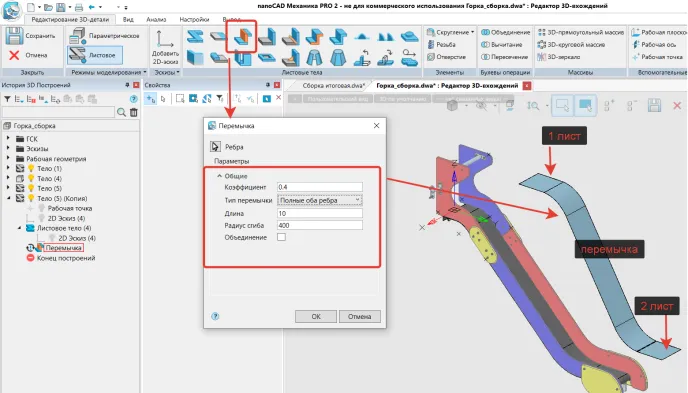Toggle visibility bulb of Рабочая точка
Image resolution: width=688 pixels, height=393 pixels.
point(42,208)
